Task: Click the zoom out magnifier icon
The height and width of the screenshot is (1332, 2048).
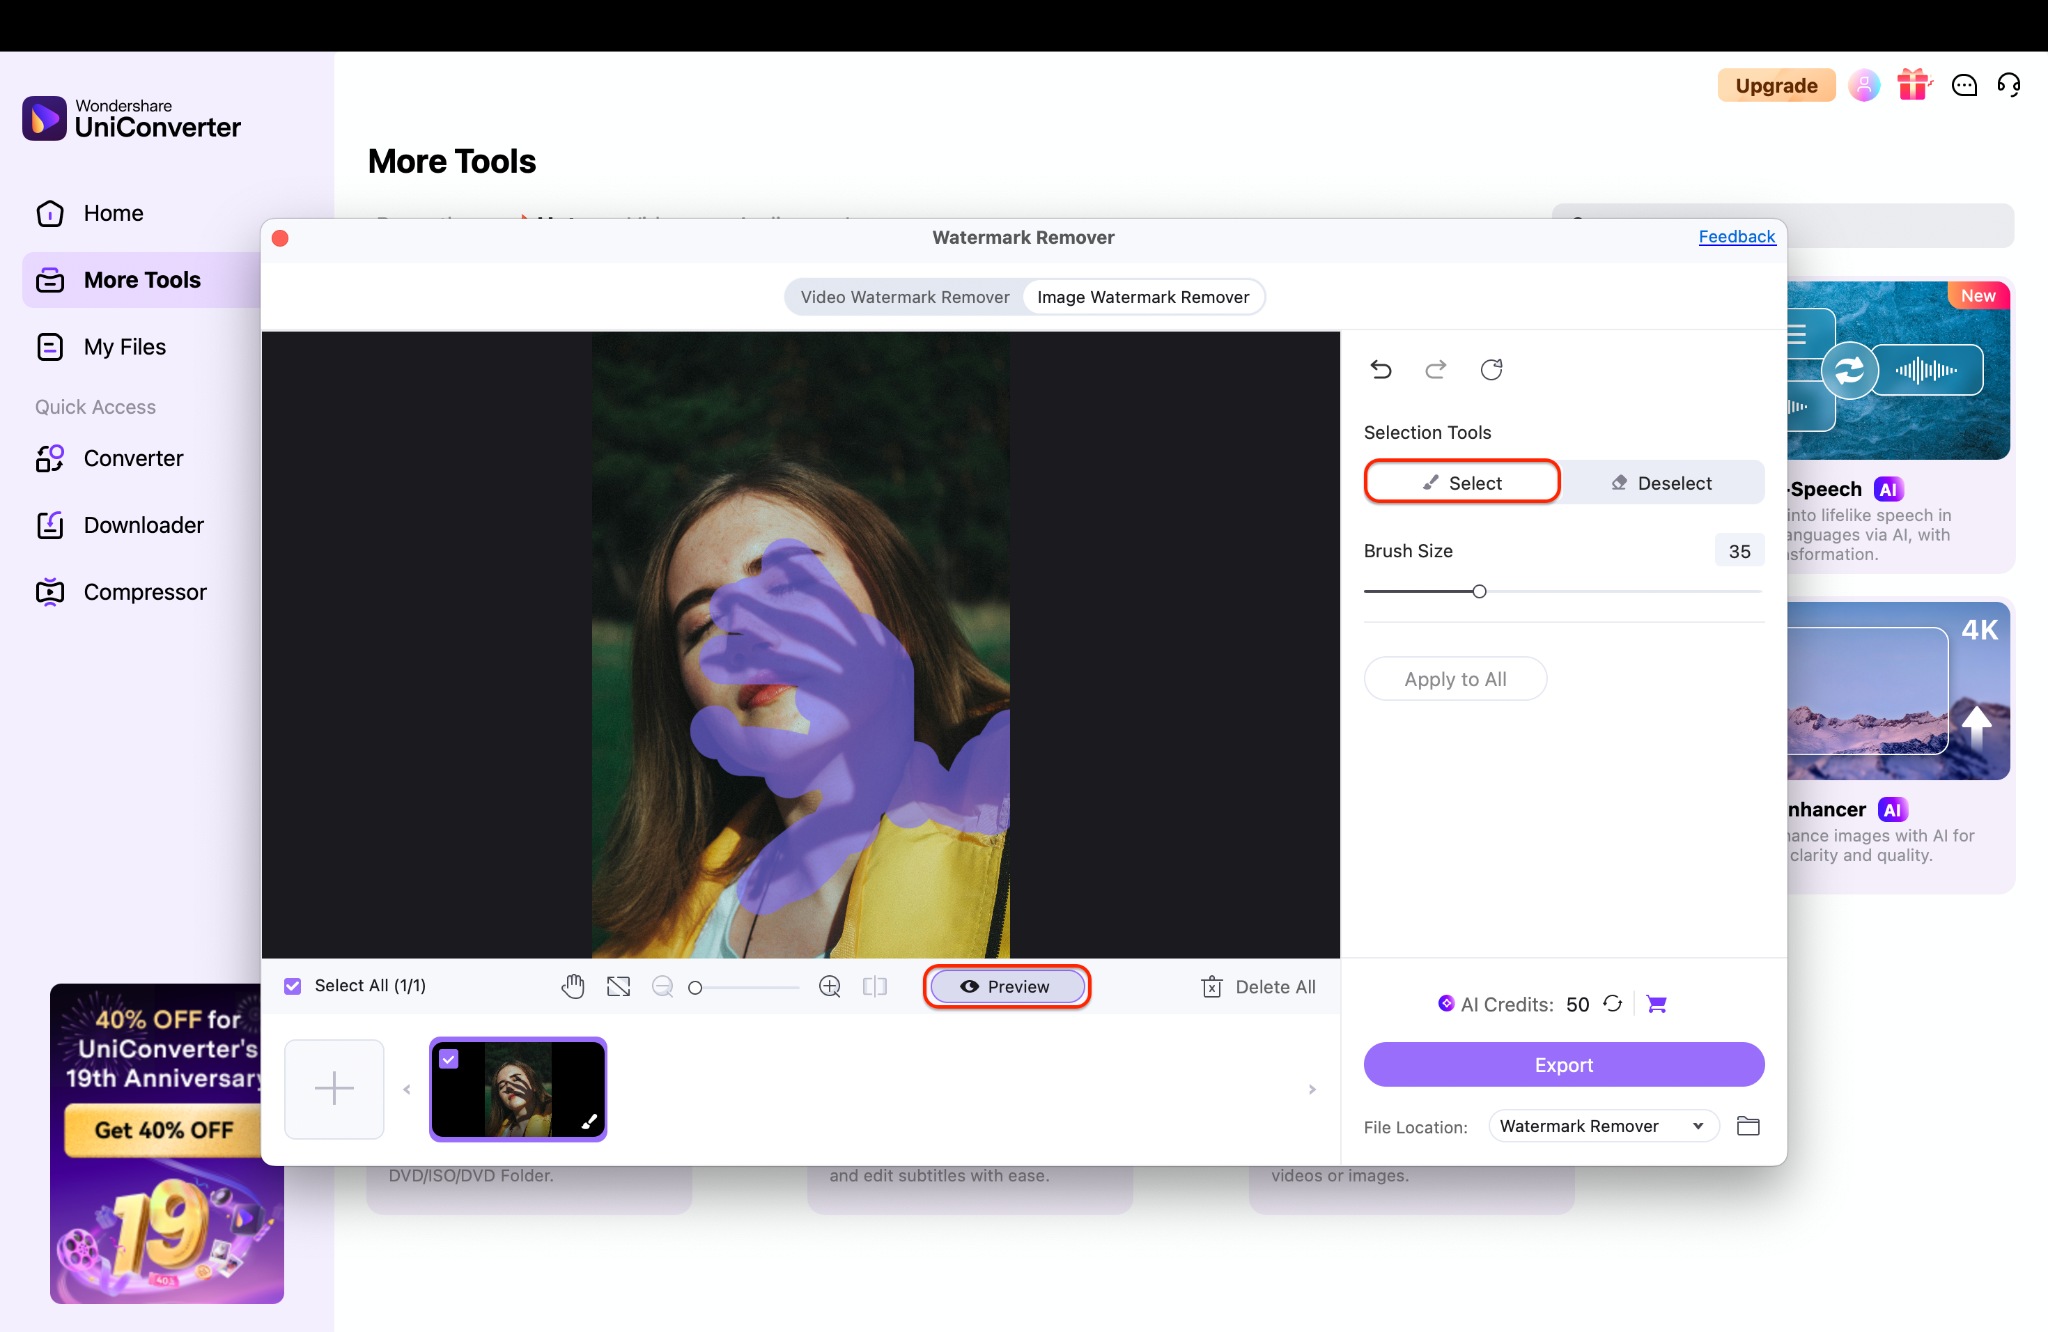Action: [662, 987]
